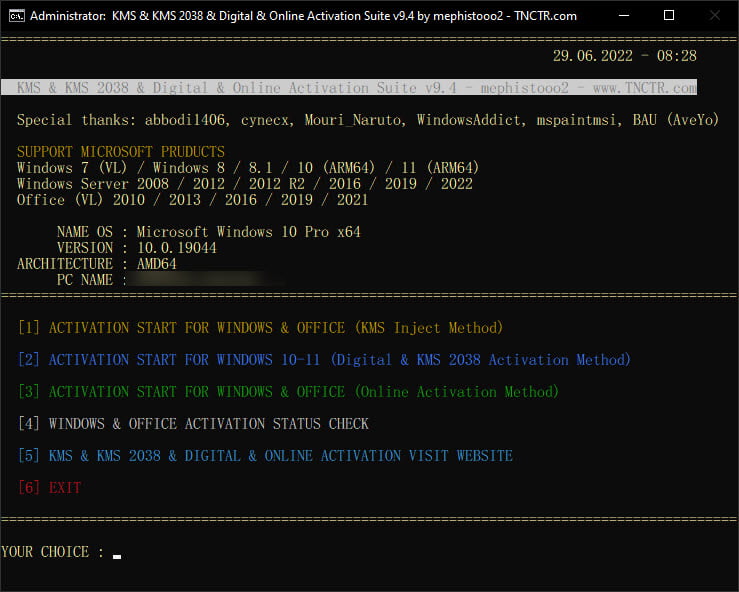Select option [4] activation status check

[x=193, y=424]
